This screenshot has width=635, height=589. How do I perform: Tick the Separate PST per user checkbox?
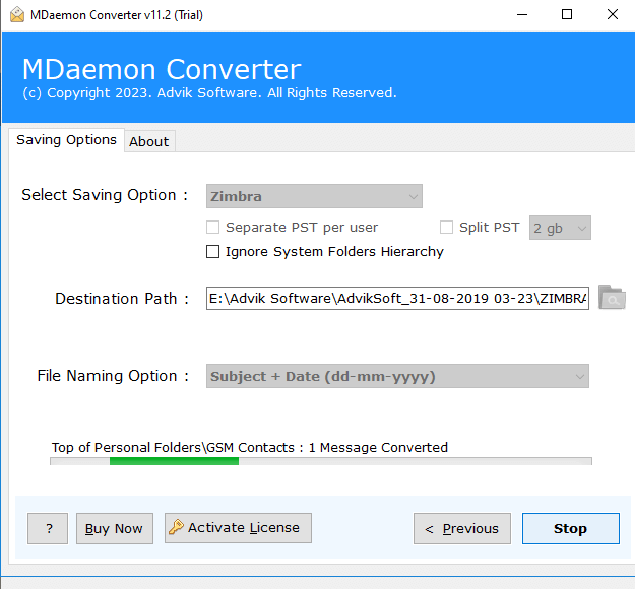click(213, 227)
